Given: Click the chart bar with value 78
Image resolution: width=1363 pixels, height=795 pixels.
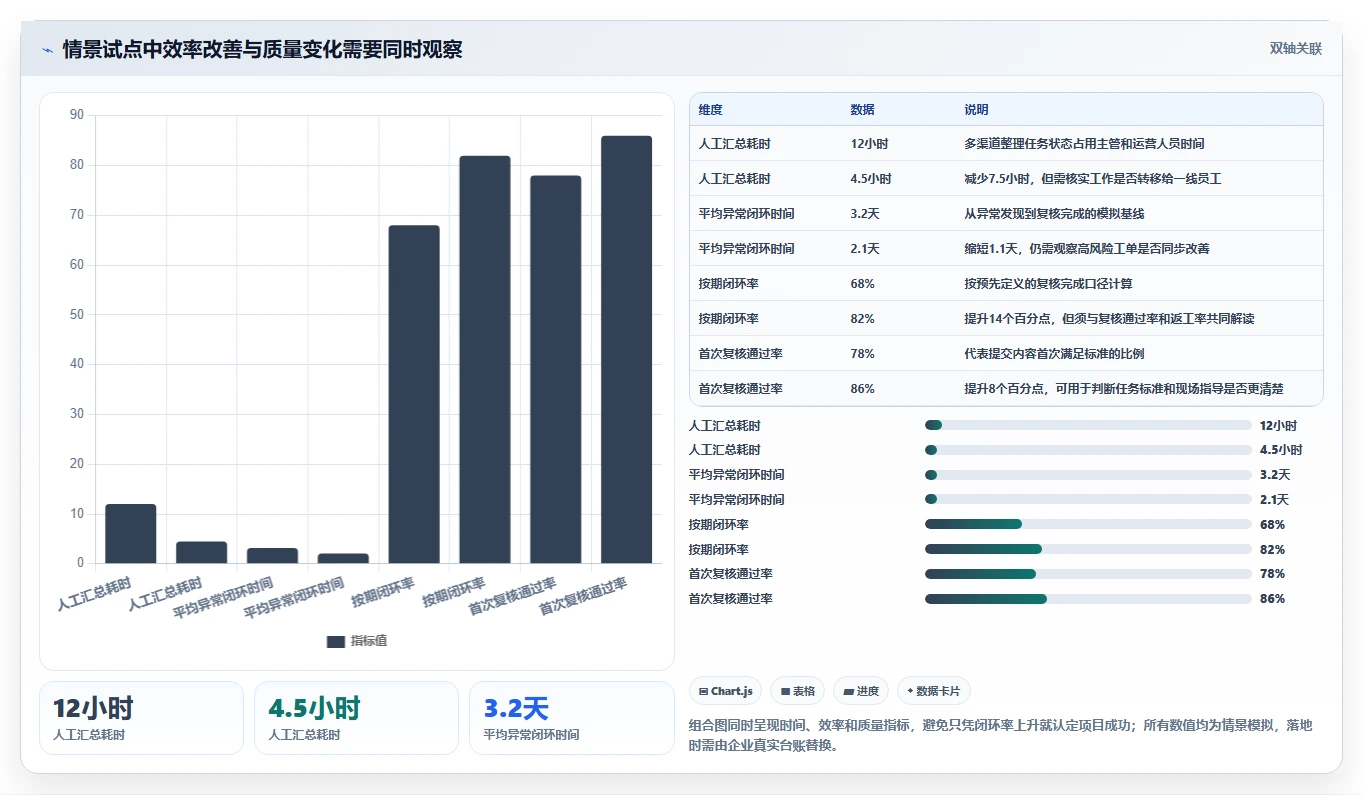Looking at the screenshot, I should (555, 370).
